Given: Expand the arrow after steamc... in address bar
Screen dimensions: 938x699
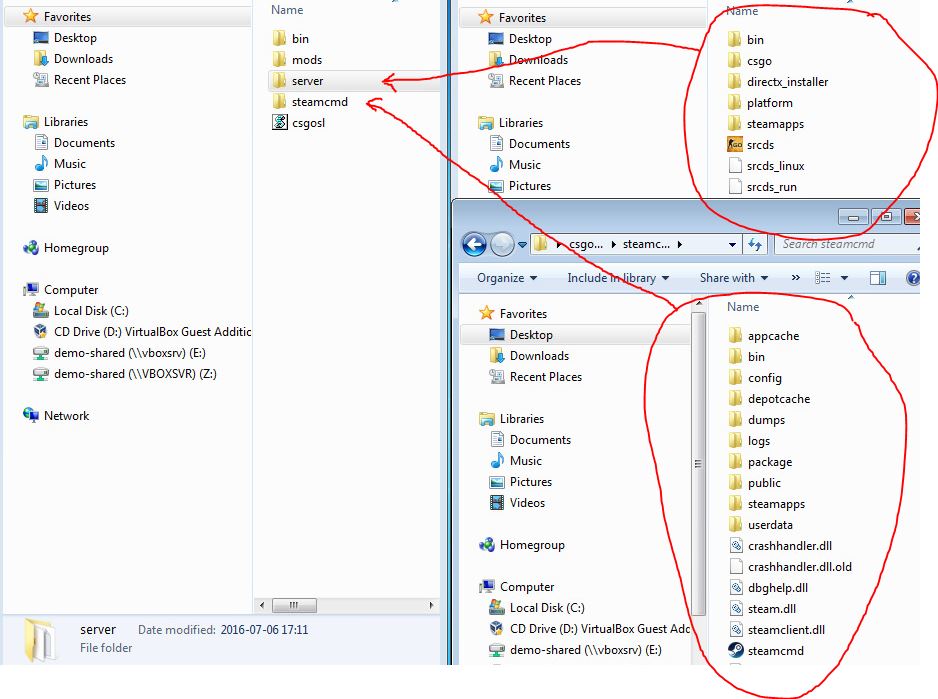Looking at the screenshot, I should (680, 244).
